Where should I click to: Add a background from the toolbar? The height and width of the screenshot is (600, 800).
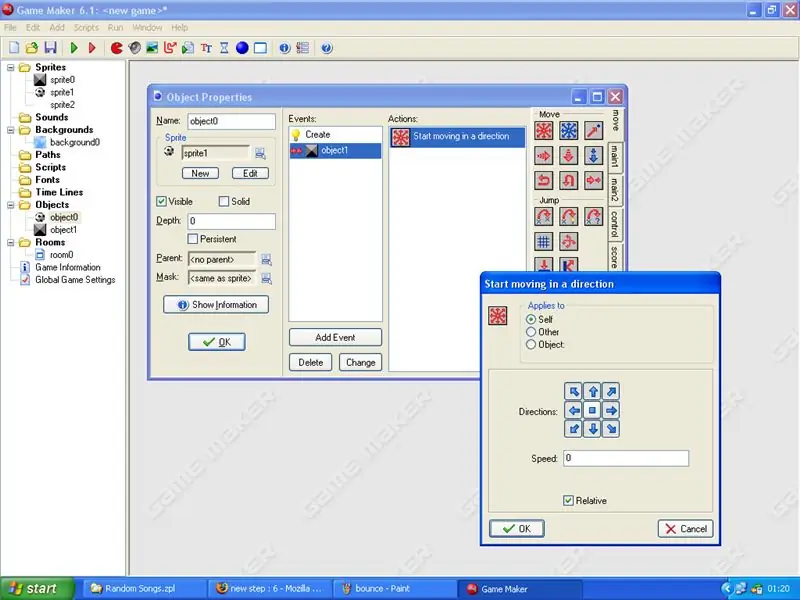[152, 48]
